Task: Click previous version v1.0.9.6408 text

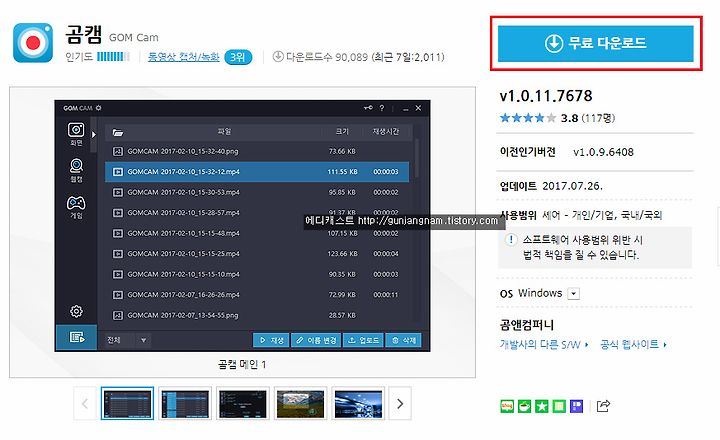Action: click(x=603, y=152)
